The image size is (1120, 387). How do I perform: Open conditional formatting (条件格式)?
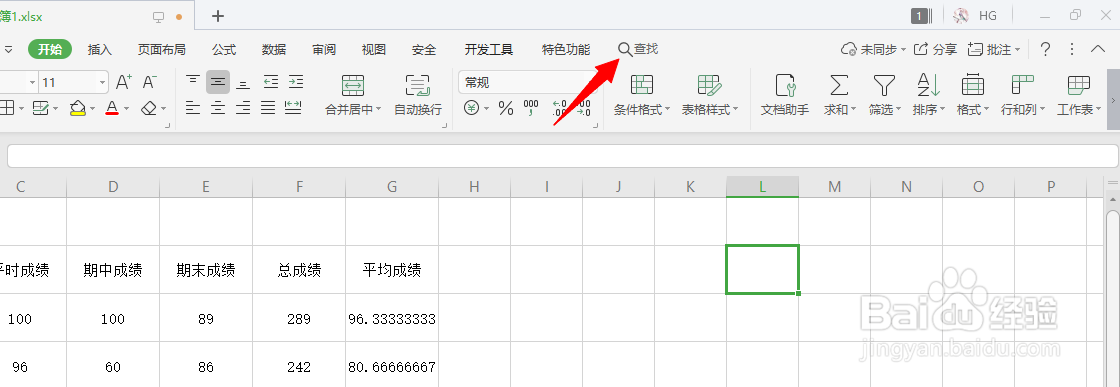[641, 95]
